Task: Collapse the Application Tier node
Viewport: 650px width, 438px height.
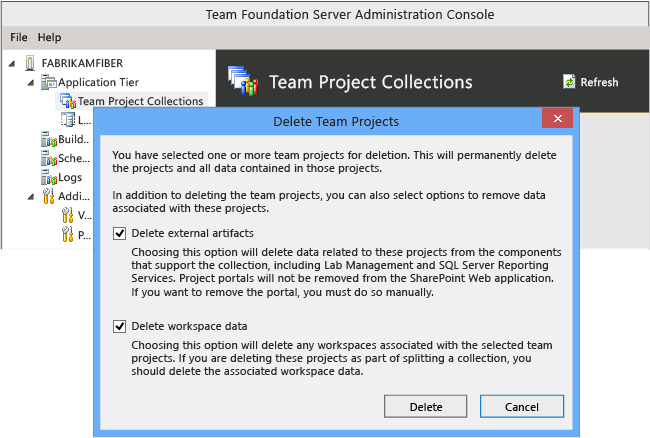Action: pyautogui.click(x=31, y=82)
